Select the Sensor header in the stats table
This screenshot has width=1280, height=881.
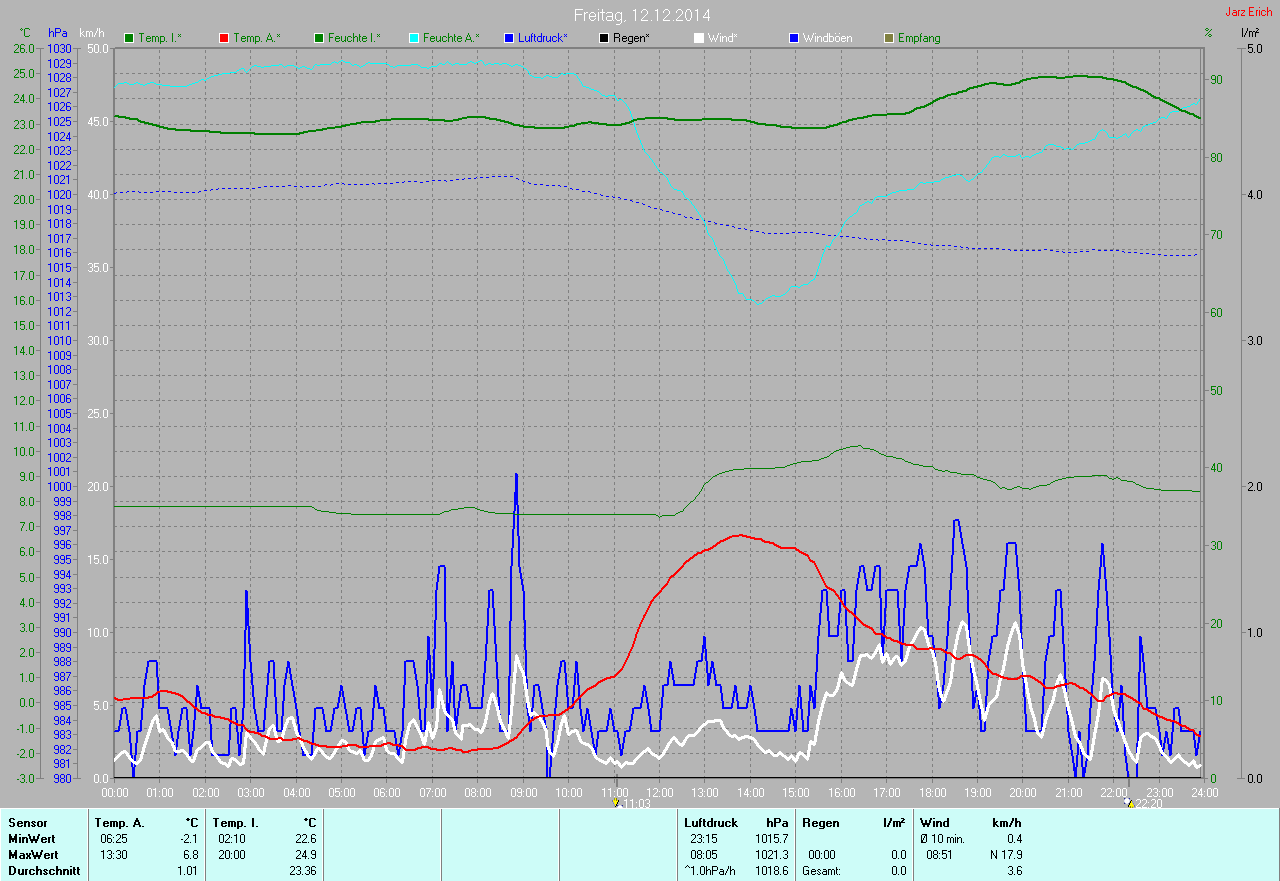coord(27,823)
